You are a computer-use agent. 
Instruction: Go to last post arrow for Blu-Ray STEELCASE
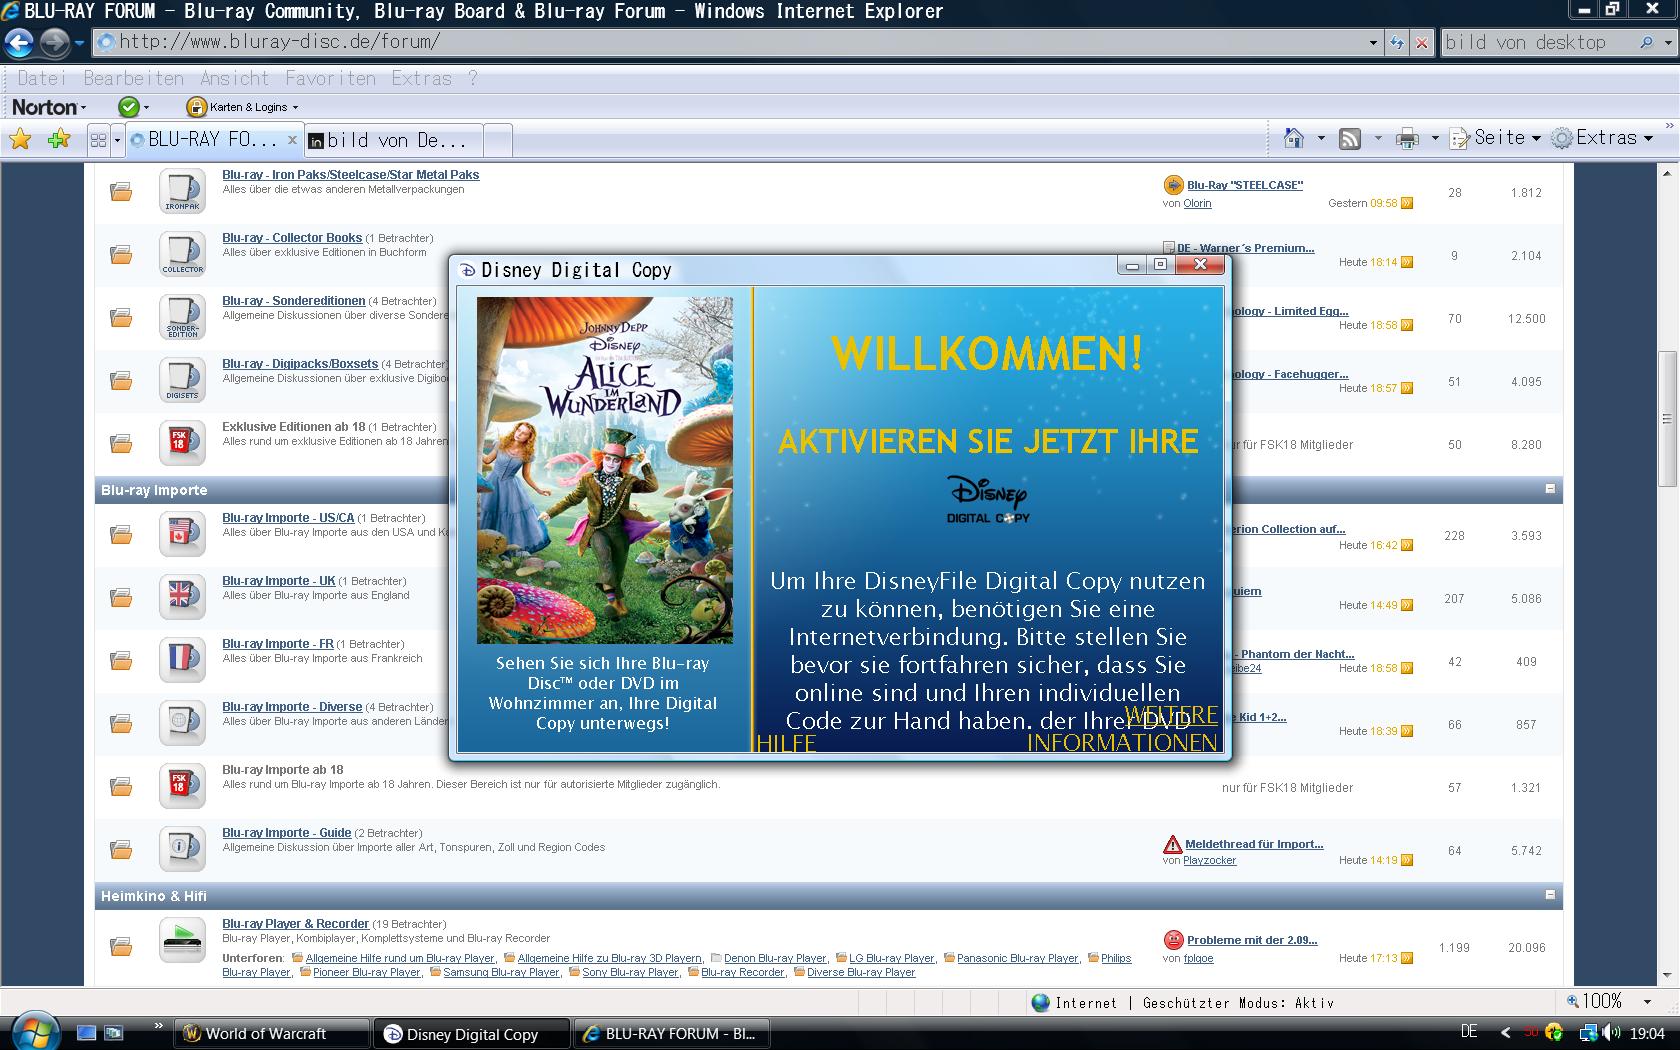click(x=1407, y=203)
